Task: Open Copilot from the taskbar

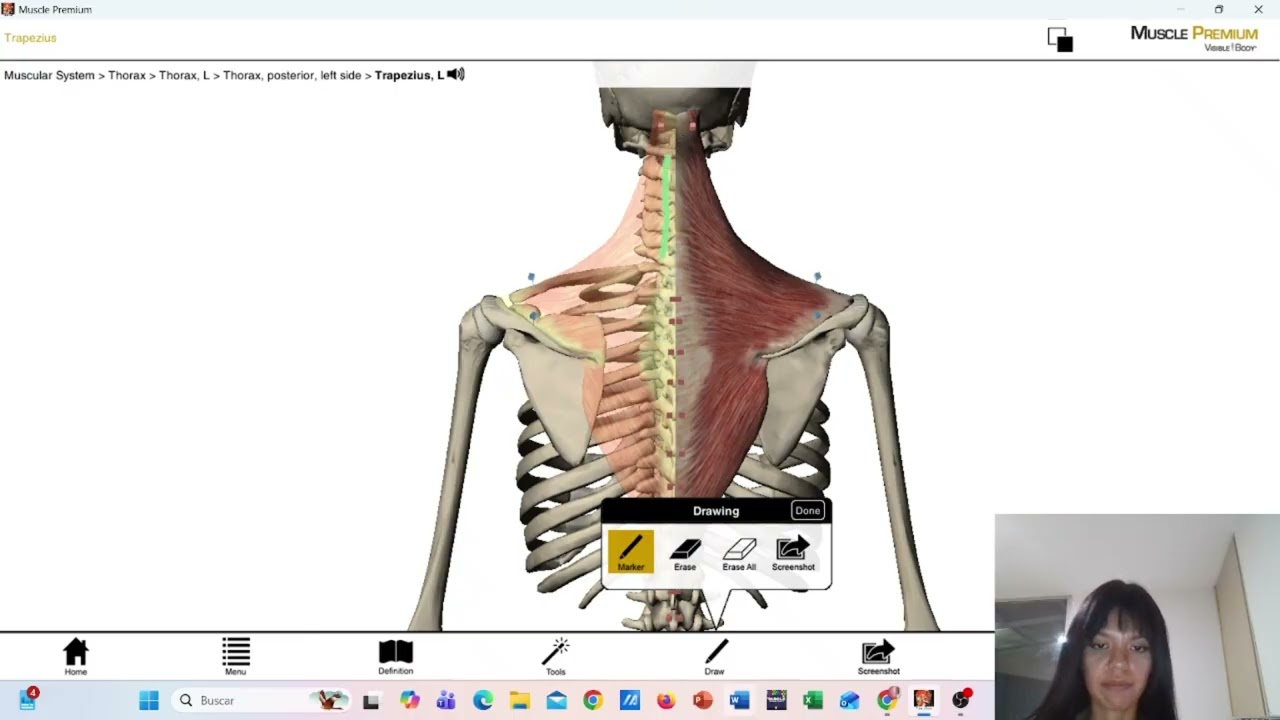Action: [x=409, y=701]
